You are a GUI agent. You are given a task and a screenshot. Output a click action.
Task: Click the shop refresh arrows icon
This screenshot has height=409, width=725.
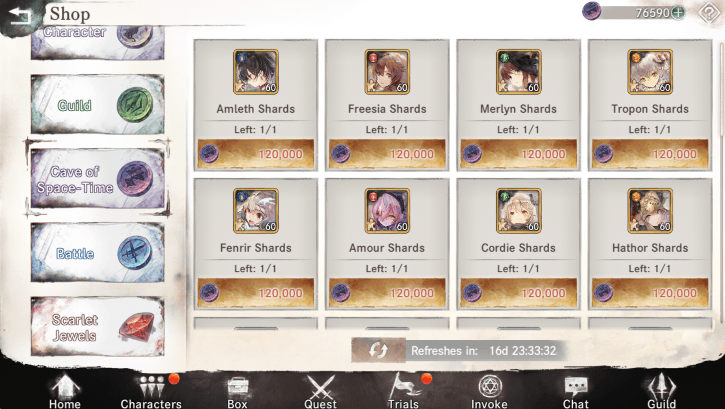tap(378, 350)
